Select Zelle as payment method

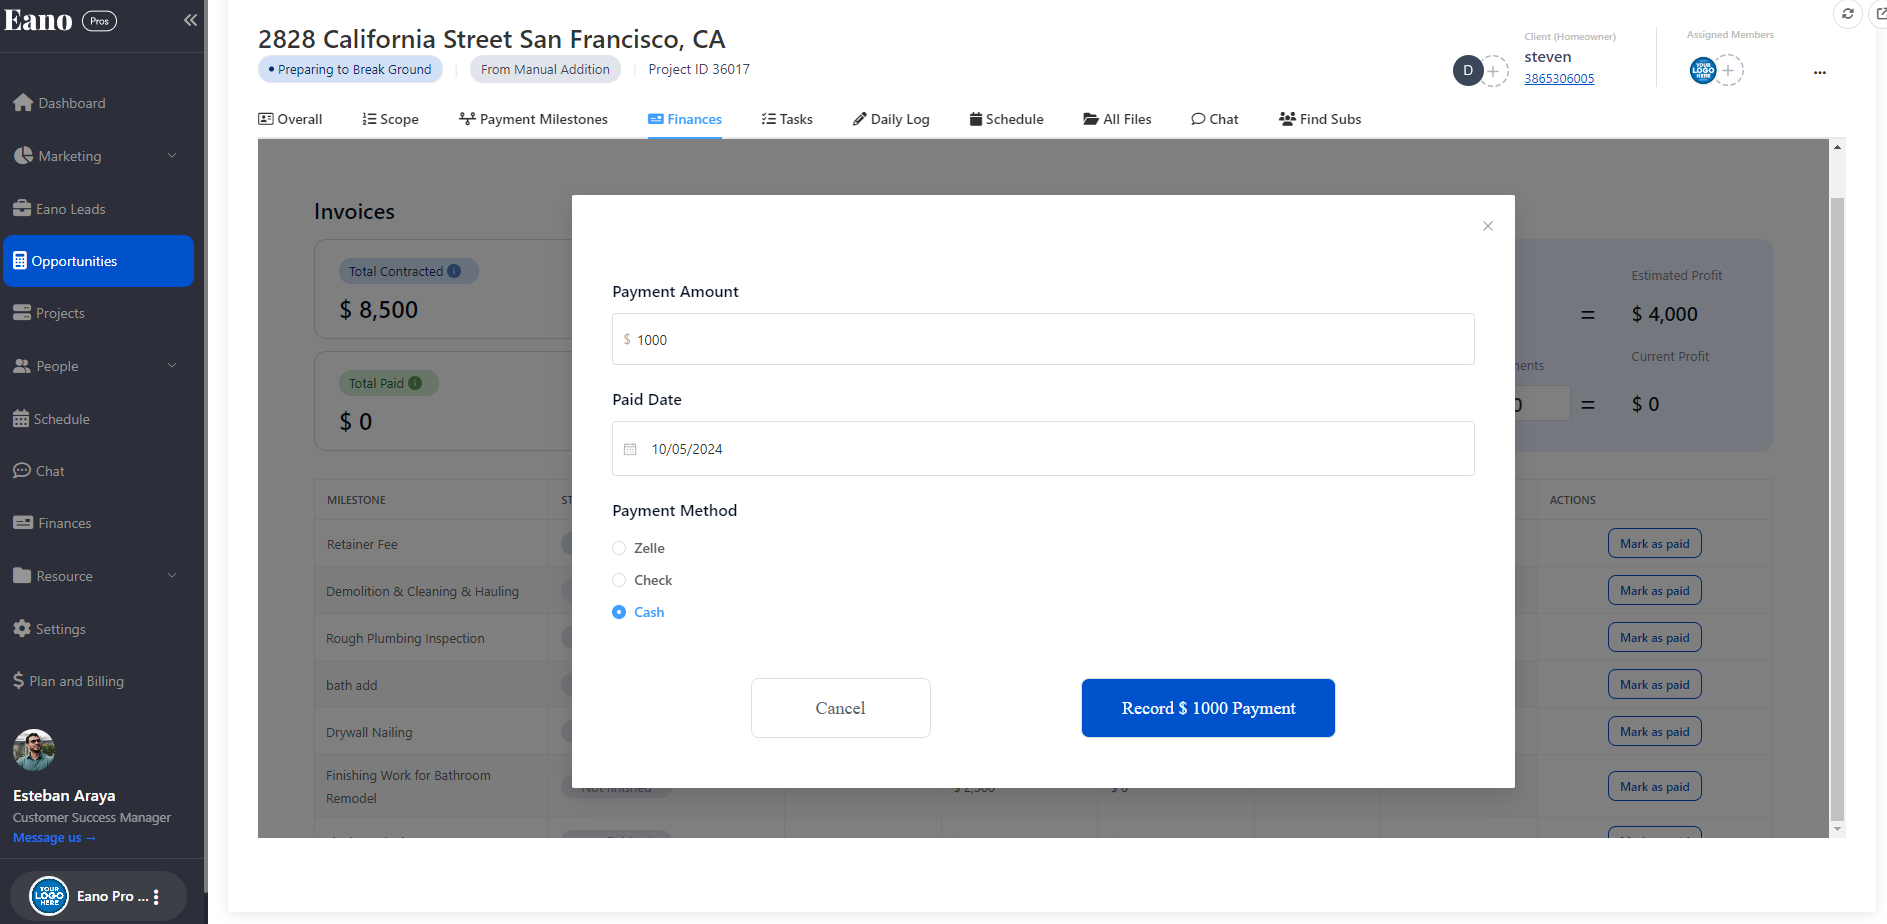point(619,548)
